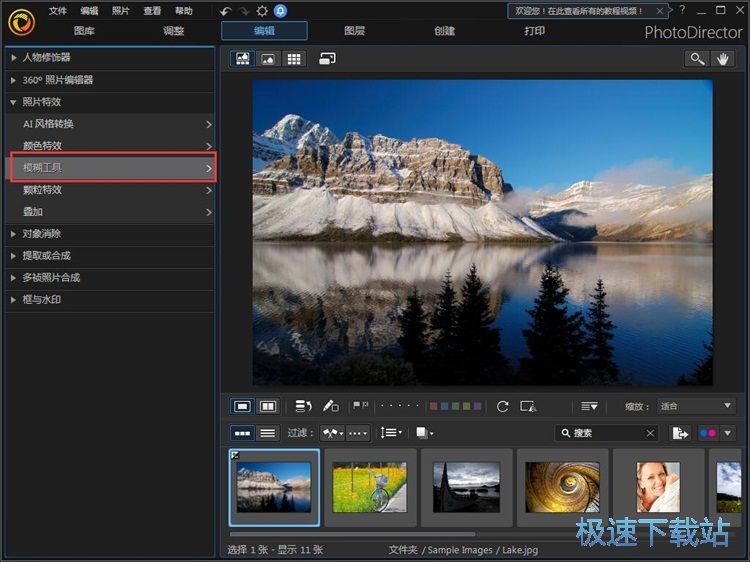Open the zoom level dropdown
This screenshot has height=562, width=750.
coord(696,406)
